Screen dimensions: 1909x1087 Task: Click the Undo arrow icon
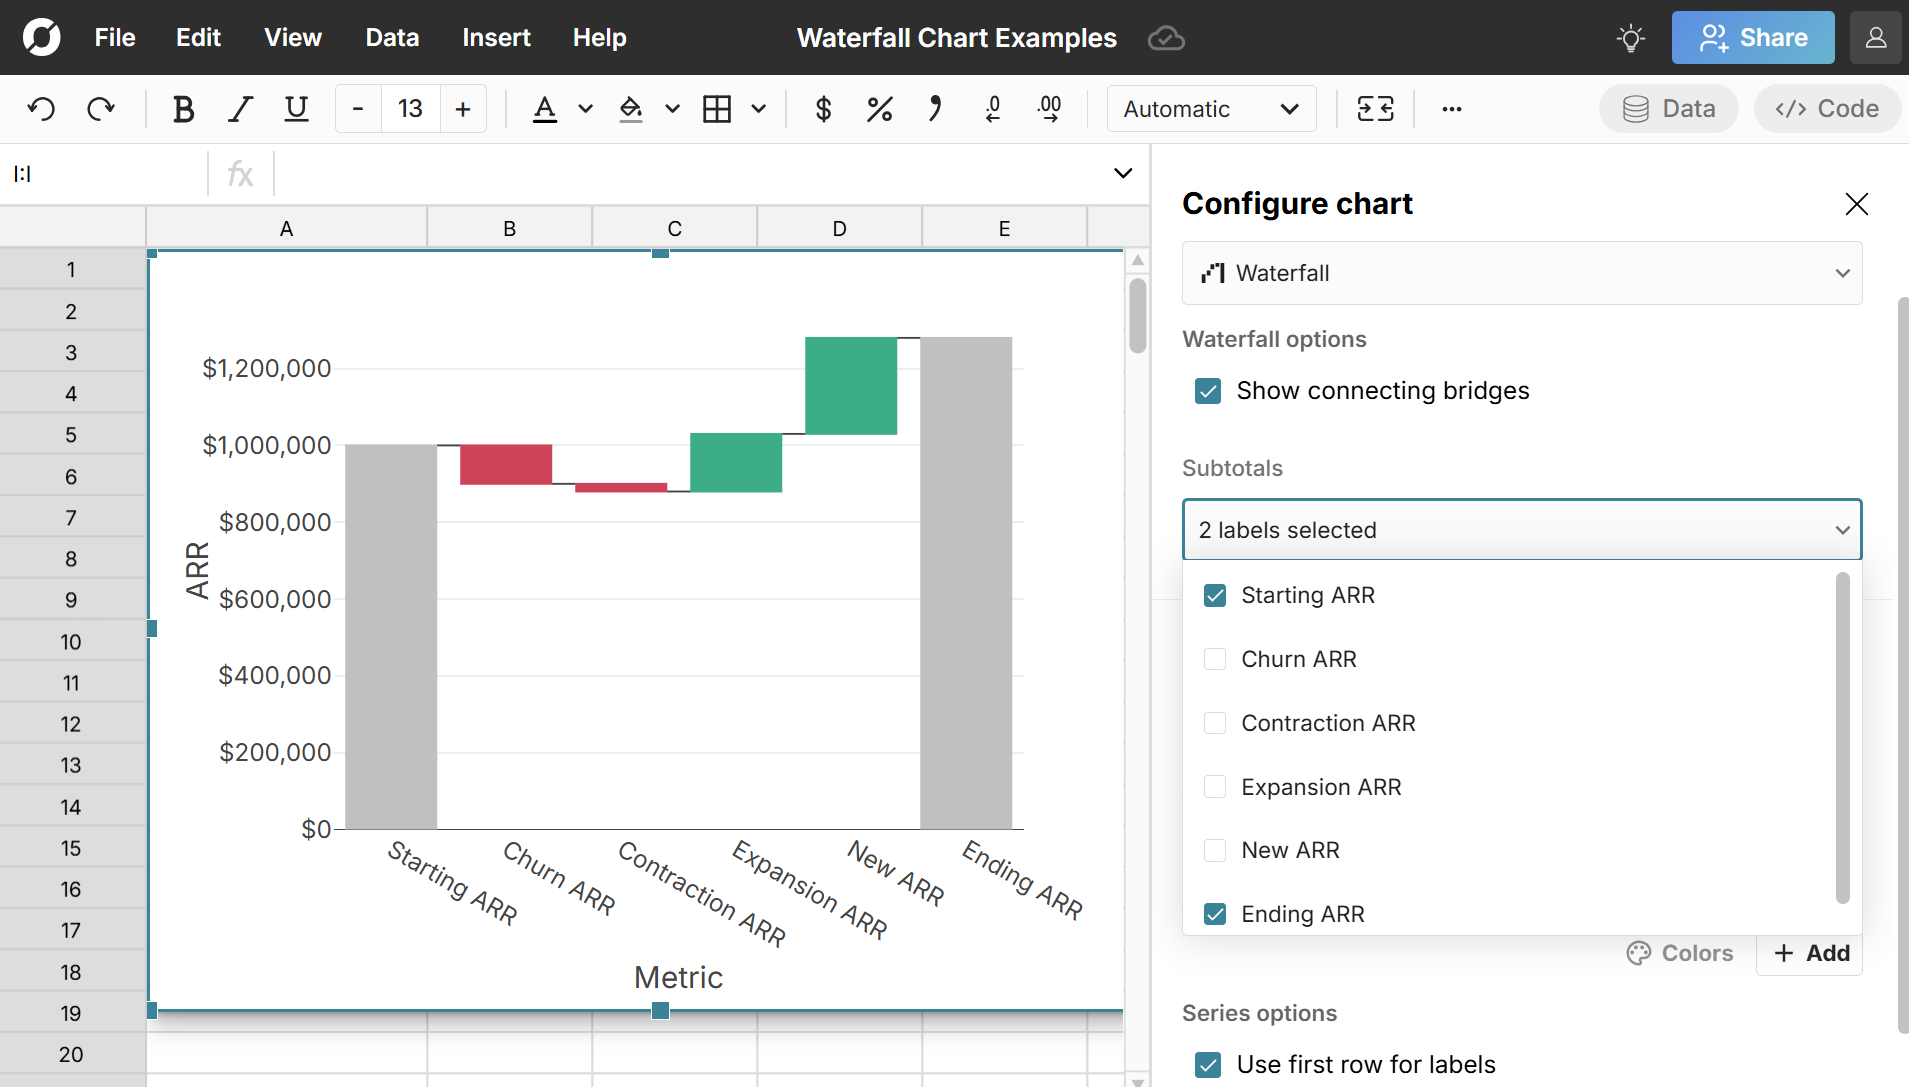pyautogui.click(x=41, y=109)
